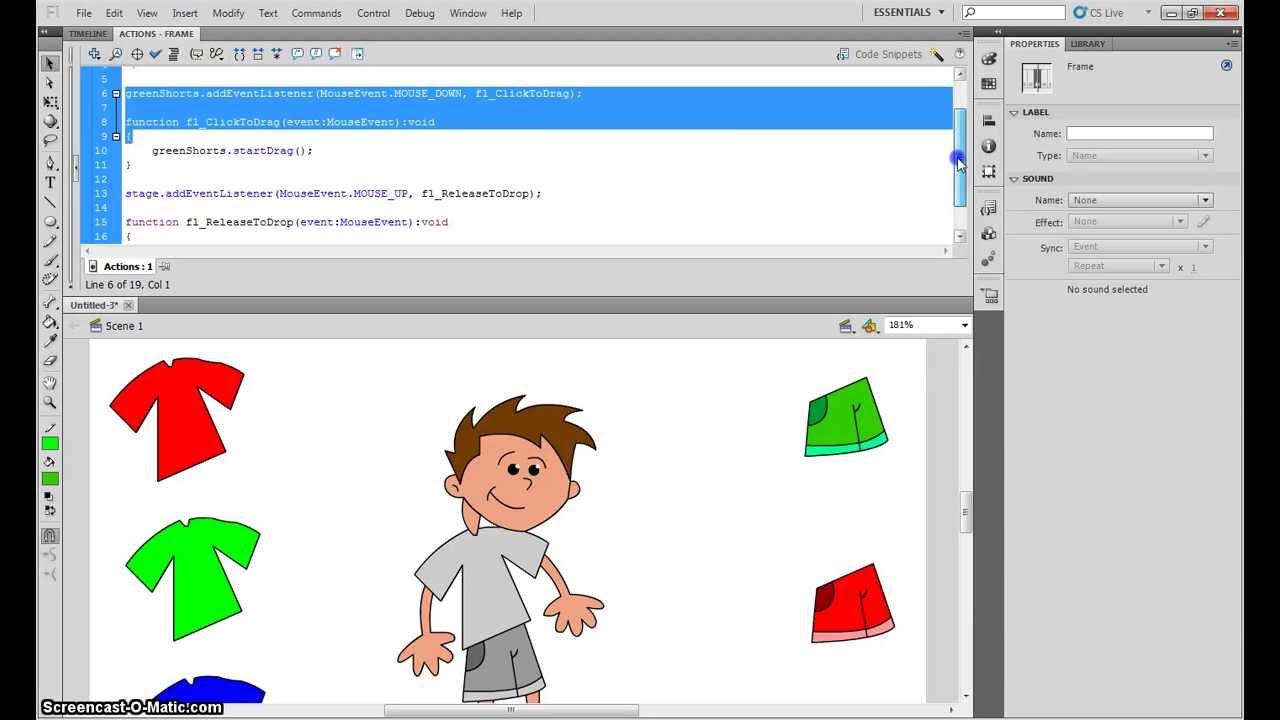Toggle Snap to Objects magnet option
Viewport: 1280px width, 720px height.
coord(50,536)
